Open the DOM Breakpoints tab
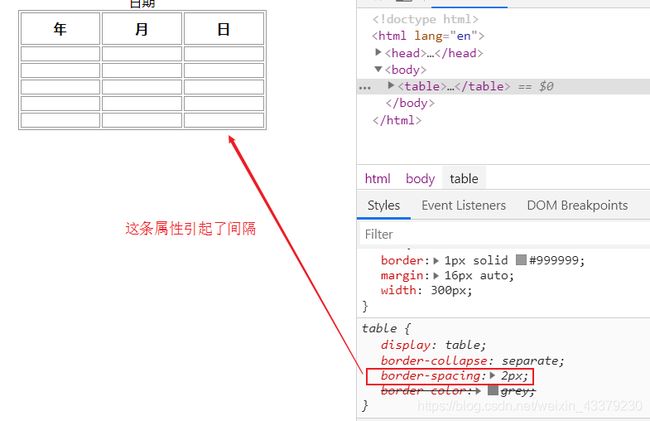 (577, 205)
